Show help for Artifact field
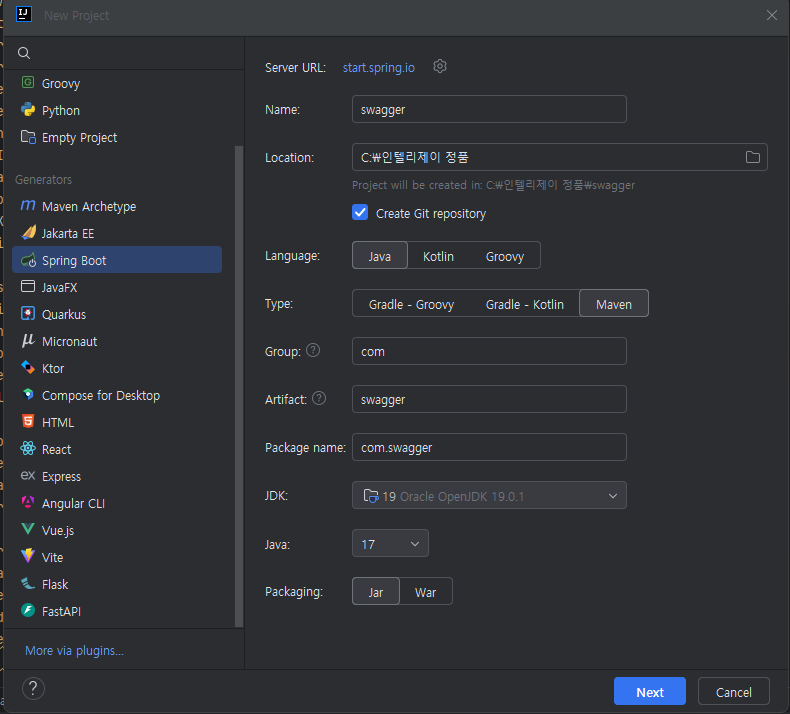This screenshot has height=714, width=790. pos(319,398)
